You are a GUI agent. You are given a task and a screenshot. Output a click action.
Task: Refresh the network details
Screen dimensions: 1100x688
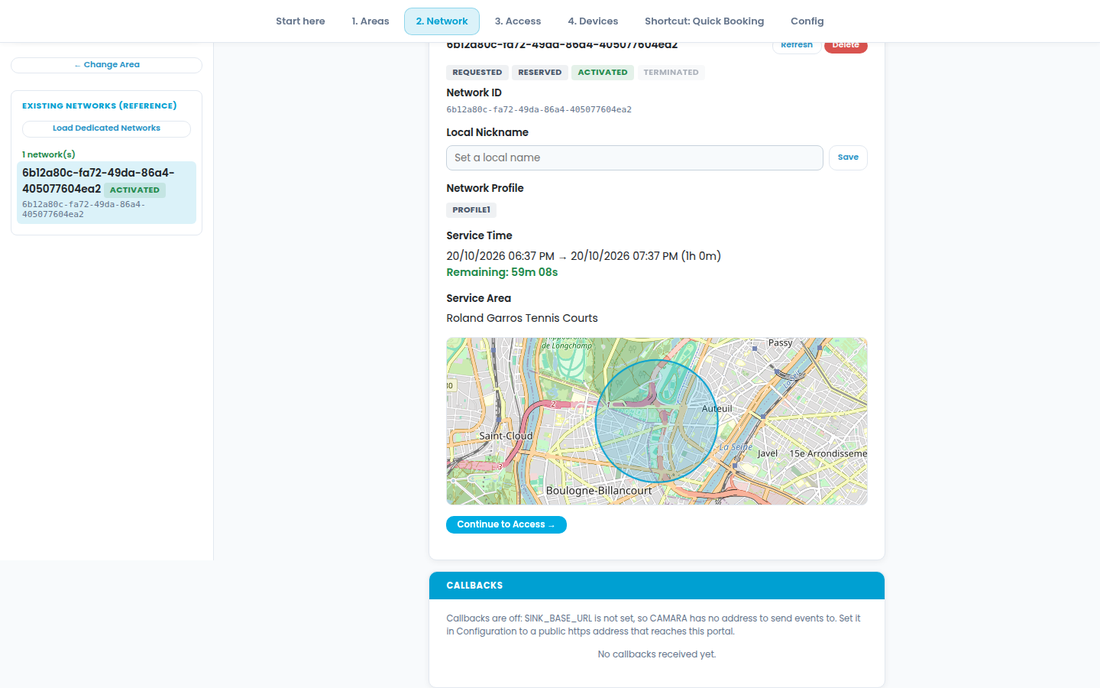(x=797, y=45)
